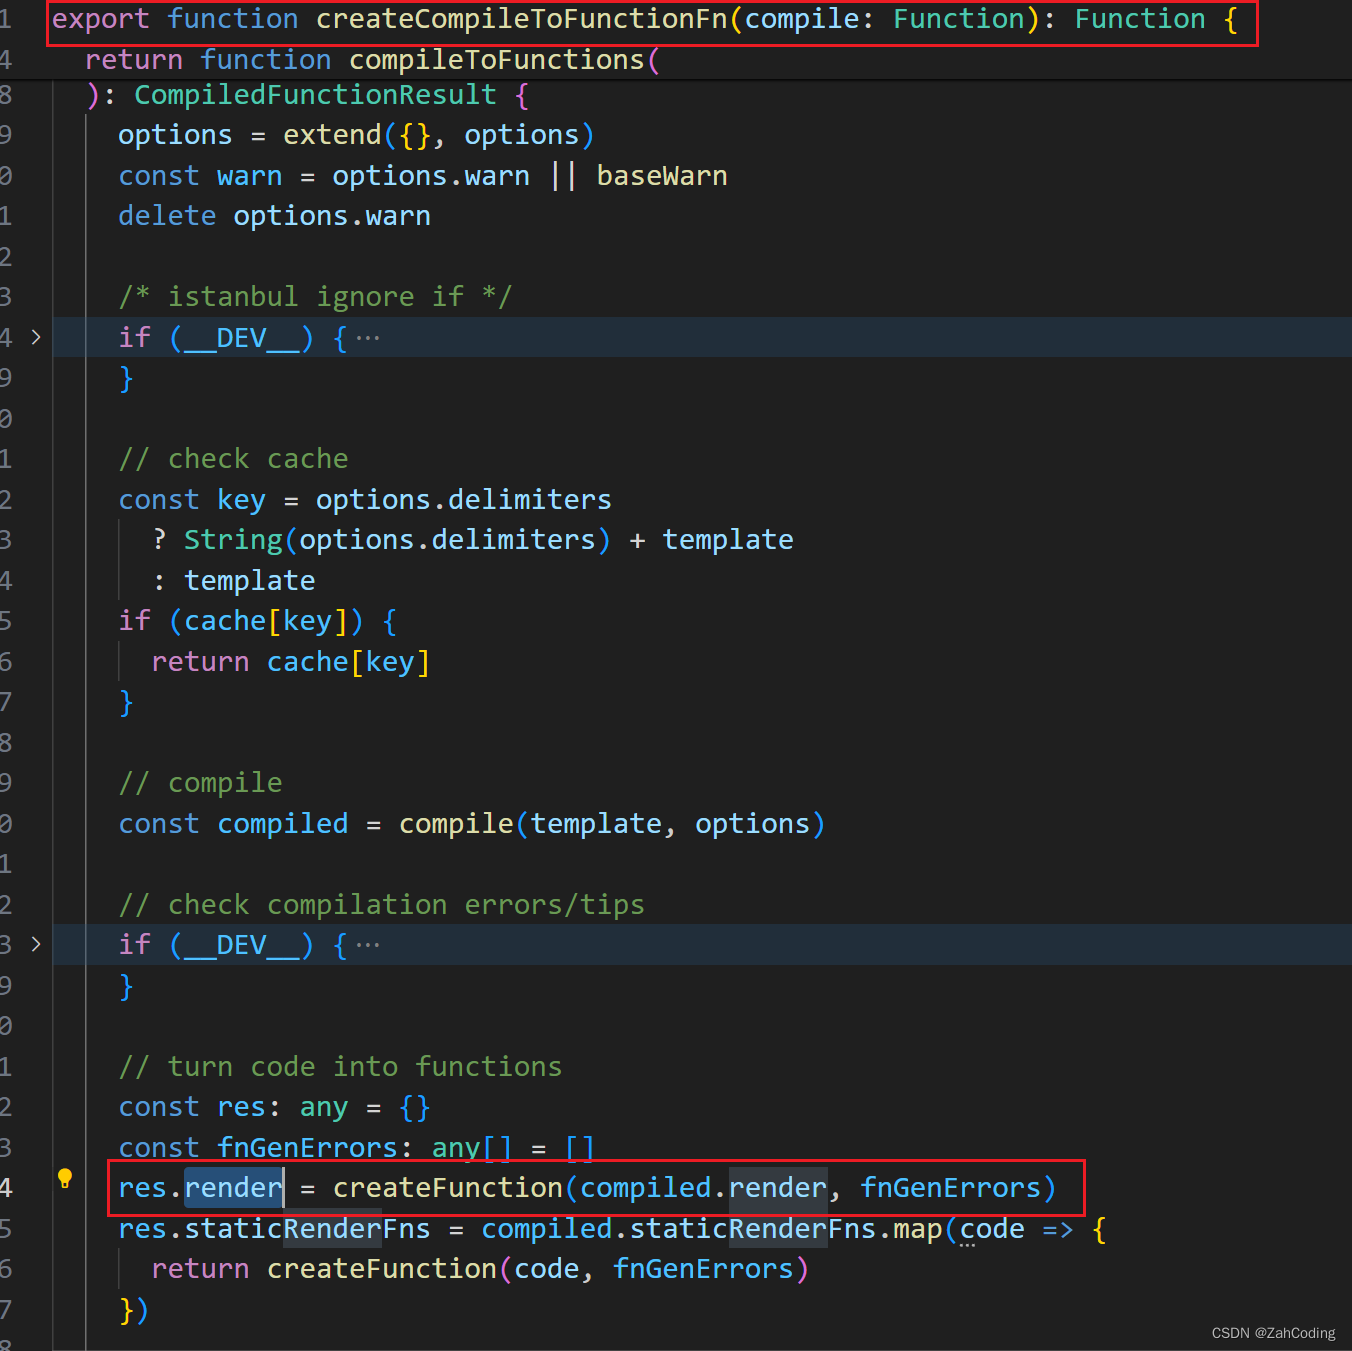Click createFunction on the res.render line
1352x1351 pixels.
(x=447, y=1188)
